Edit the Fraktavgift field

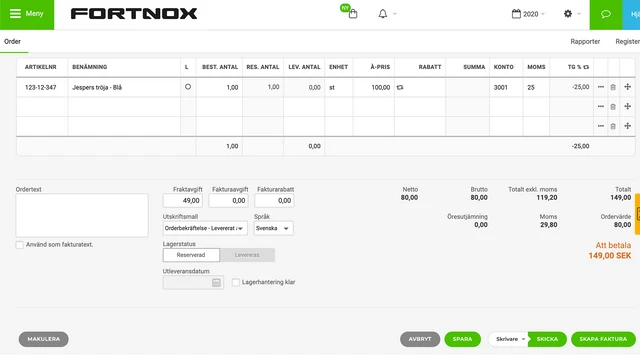[x=182, y=200]
